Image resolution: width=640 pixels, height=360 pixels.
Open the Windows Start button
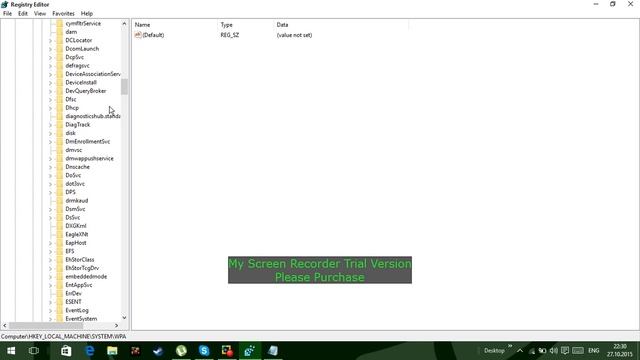click(x=11, y=351)
